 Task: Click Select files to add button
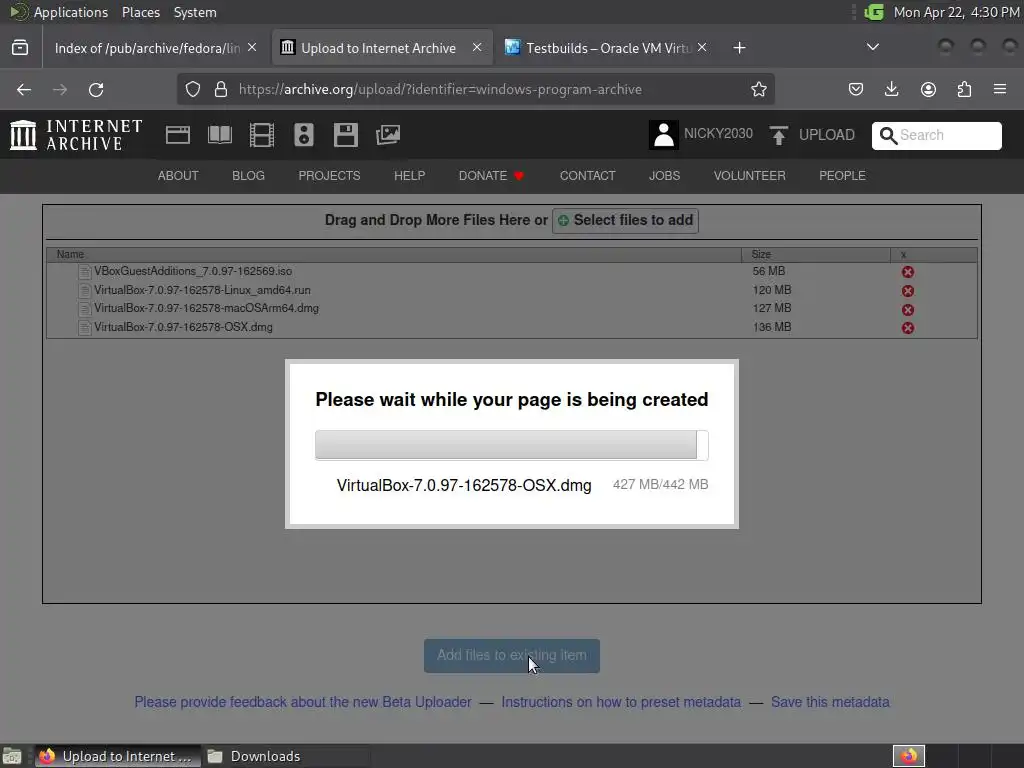click(x=626, y=221)
